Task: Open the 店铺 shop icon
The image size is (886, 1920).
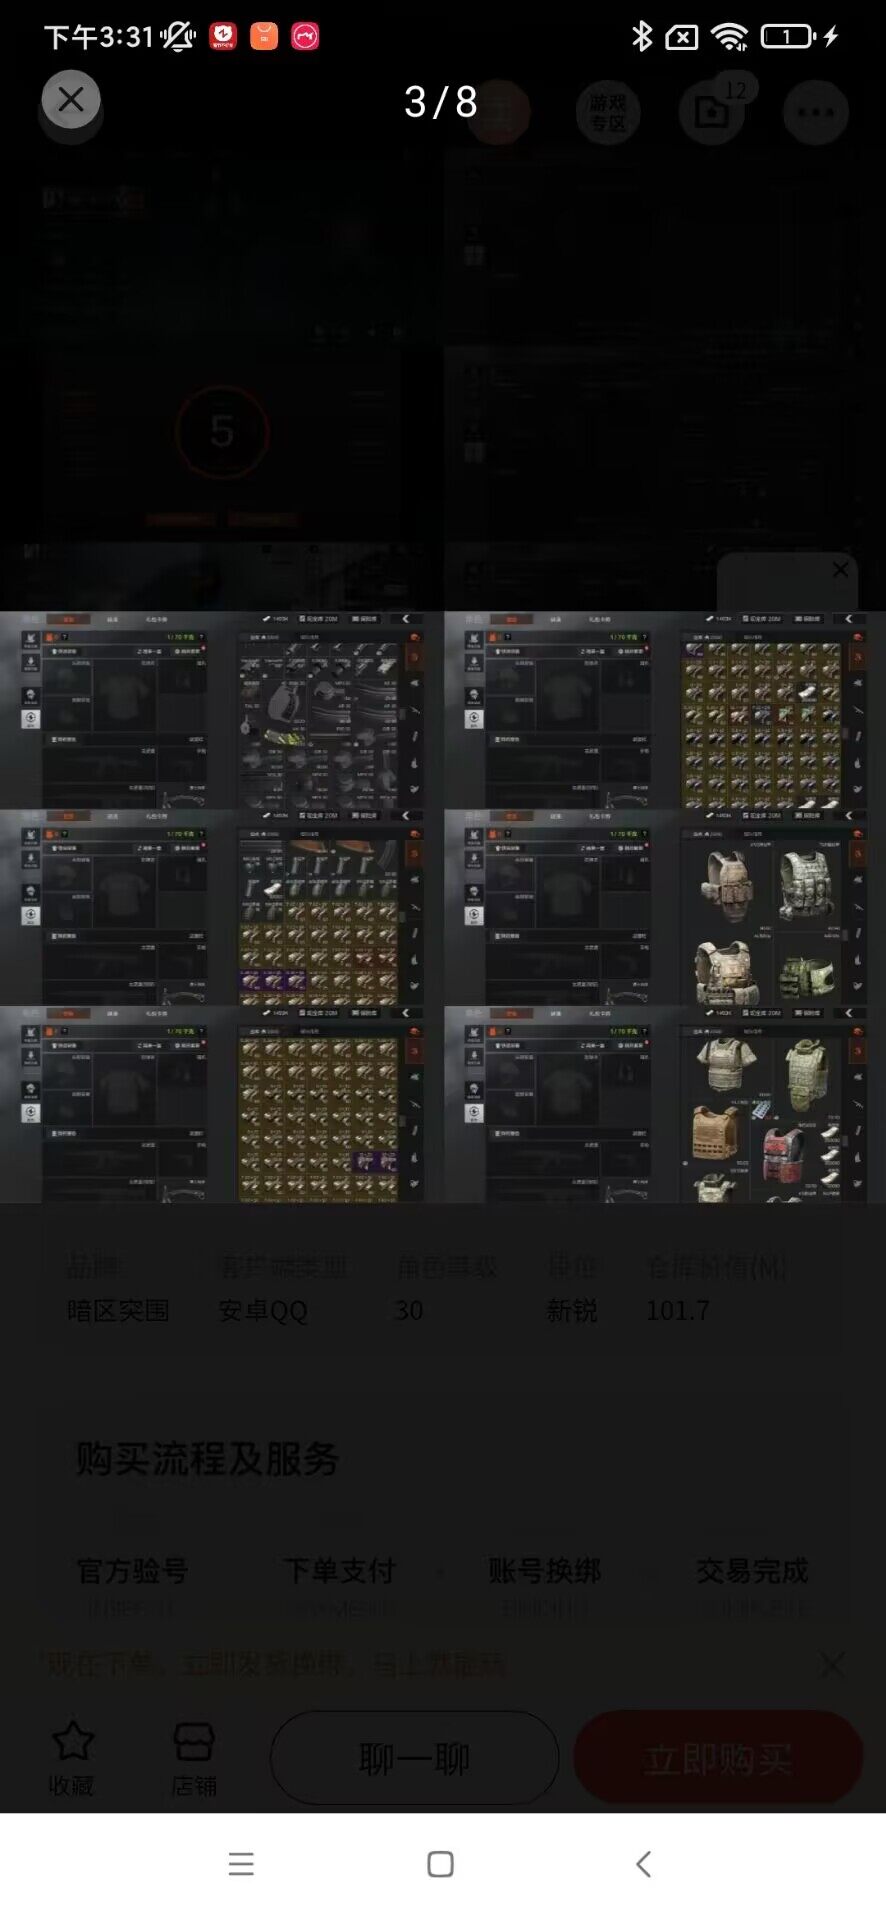Action: [x=194, y=1758]
